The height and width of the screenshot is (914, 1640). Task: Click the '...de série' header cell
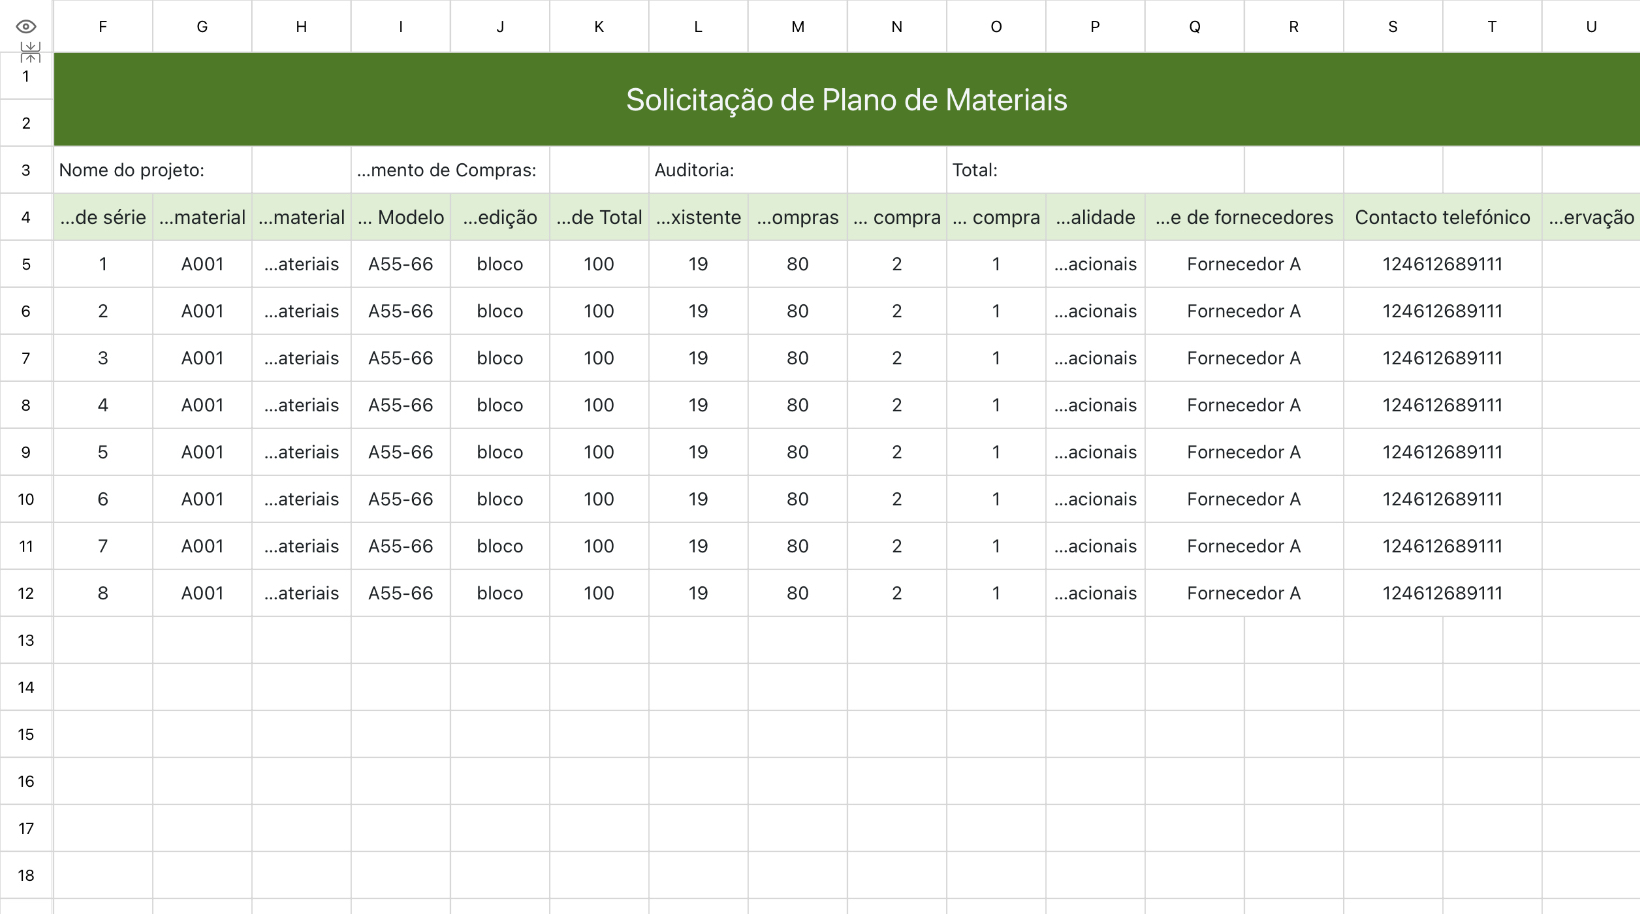tap(103, 217)
